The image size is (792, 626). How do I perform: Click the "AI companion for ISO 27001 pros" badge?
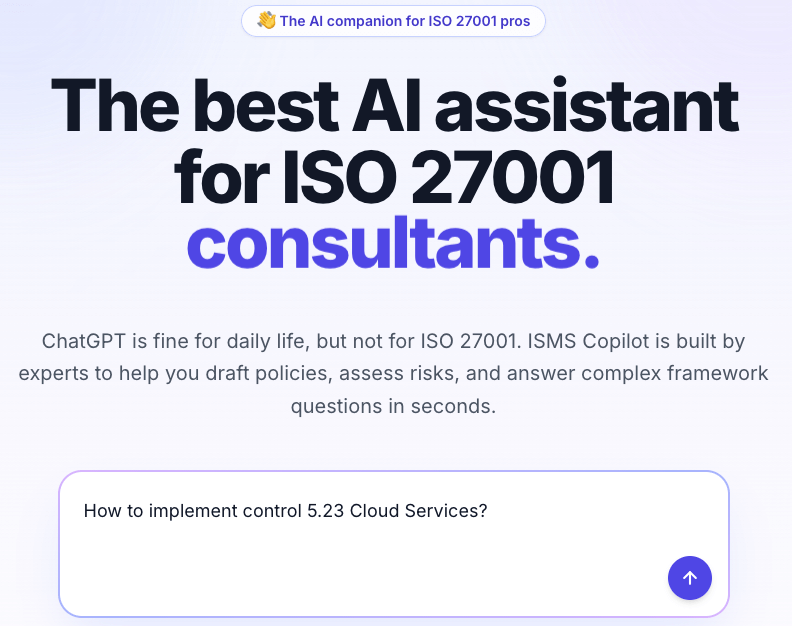tap(393, 21)
